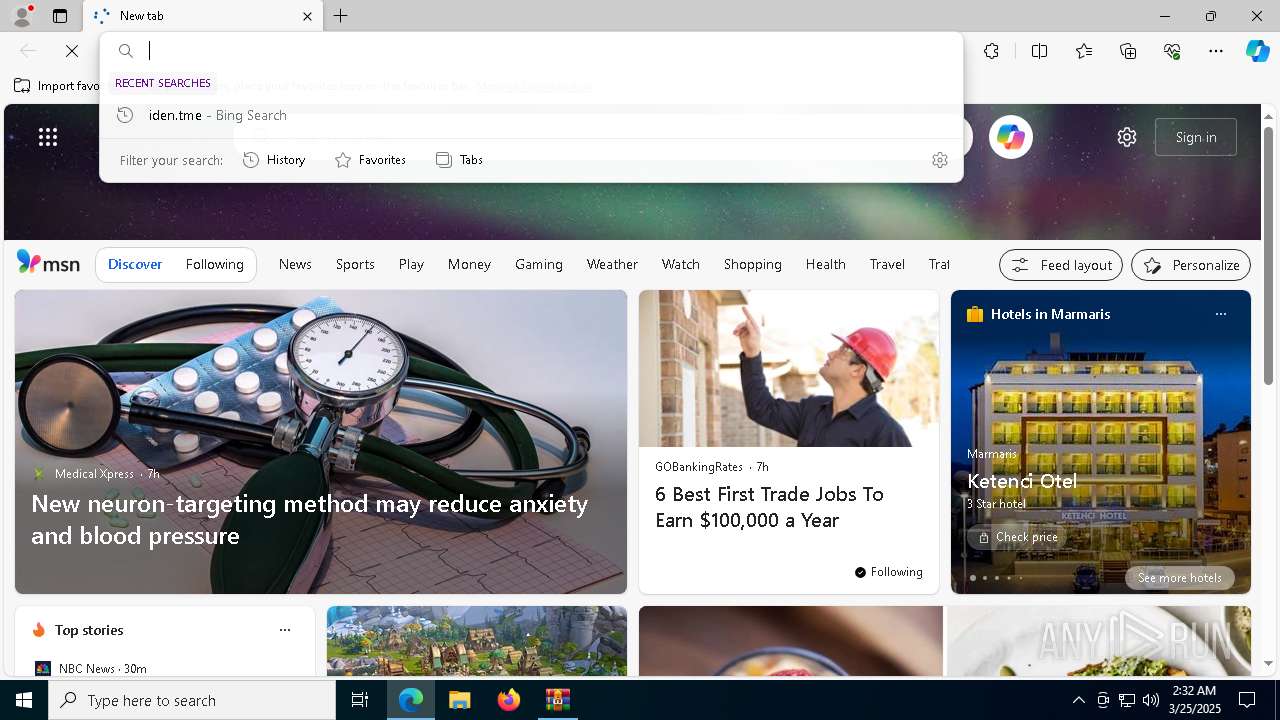Select recent search iden.tme
Screen dimensions: 1280x720
(531, 115)
